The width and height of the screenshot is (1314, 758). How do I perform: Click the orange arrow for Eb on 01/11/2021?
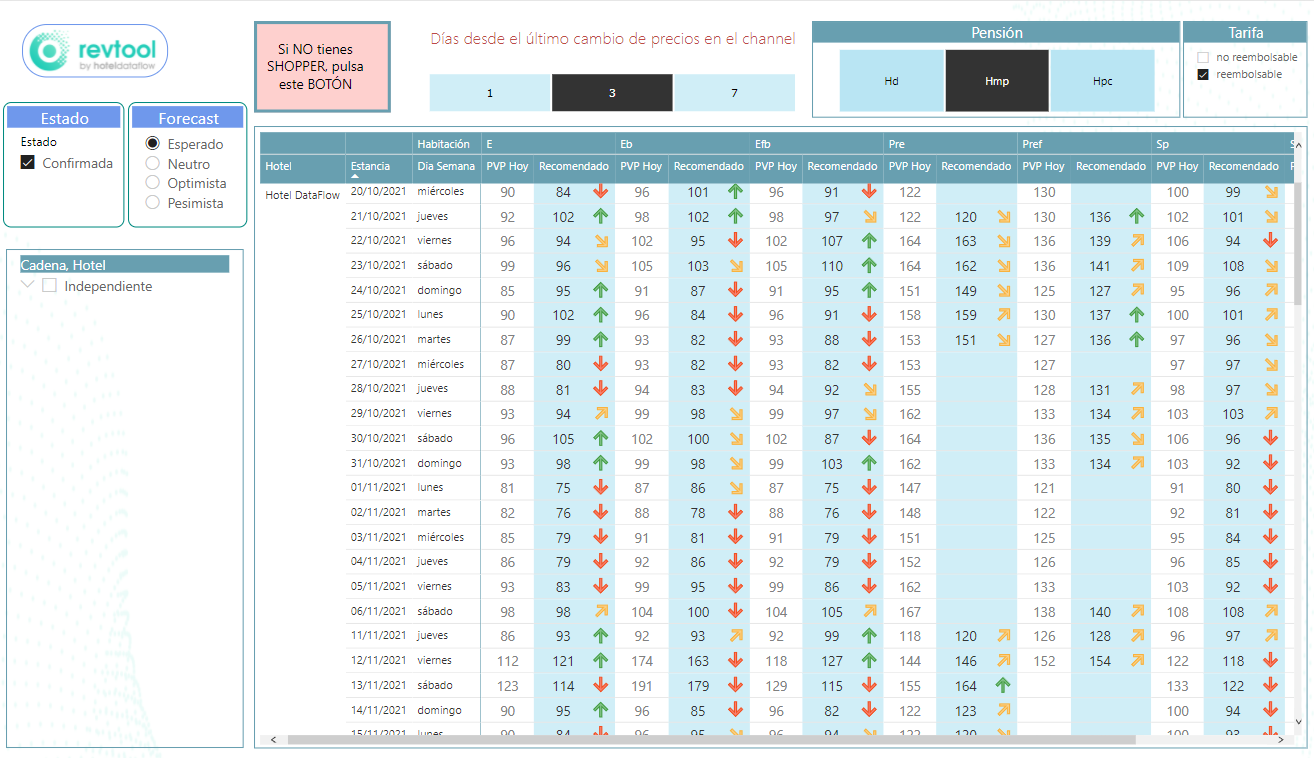coord(736,488)
